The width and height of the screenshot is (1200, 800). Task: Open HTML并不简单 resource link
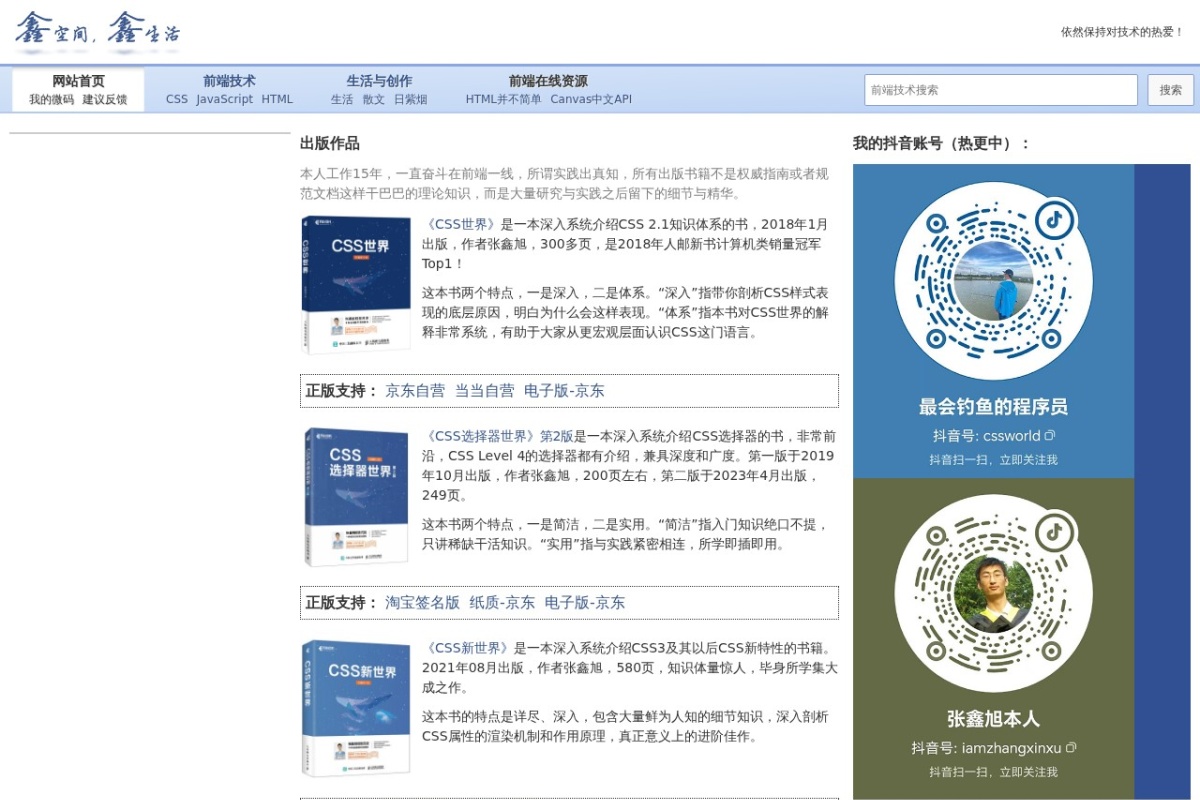[503, 100]
